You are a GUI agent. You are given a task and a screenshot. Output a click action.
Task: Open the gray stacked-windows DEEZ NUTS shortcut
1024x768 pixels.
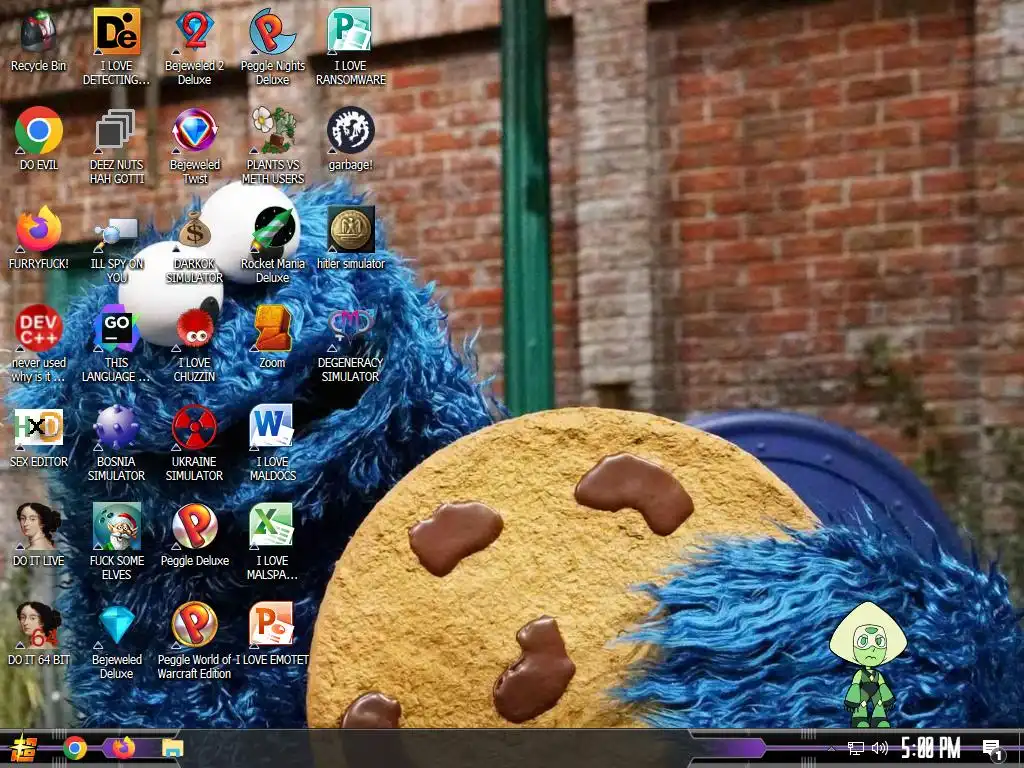tap(116, 147)
